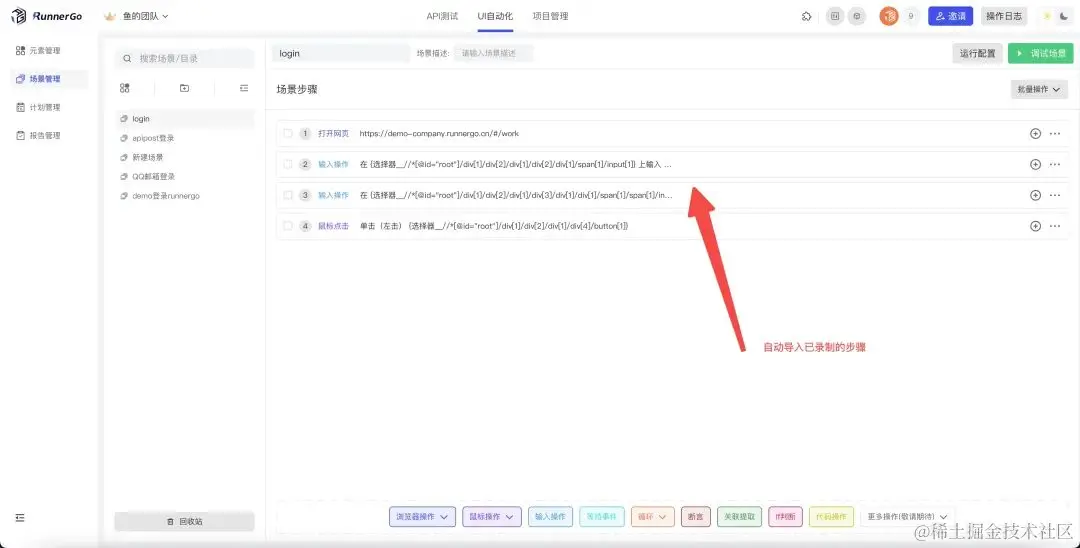Click the 运行配置 button
This screenshot has width=1080, height=548.
tap(977, 54)
